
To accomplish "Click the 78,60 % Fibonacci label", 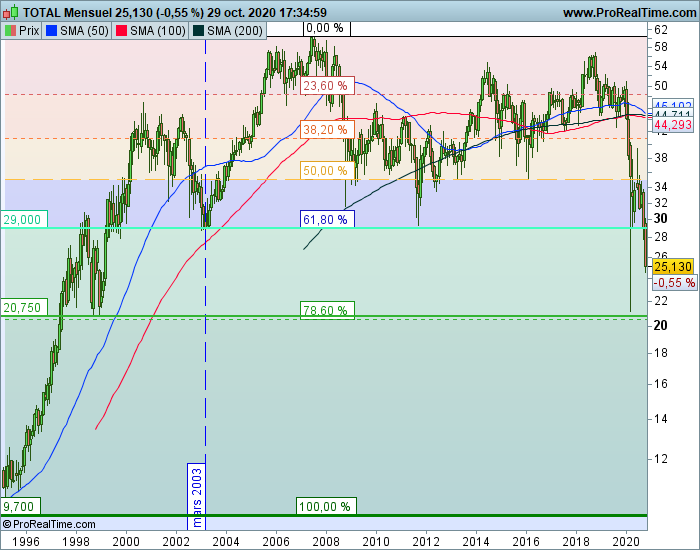I will pos(327,310).
